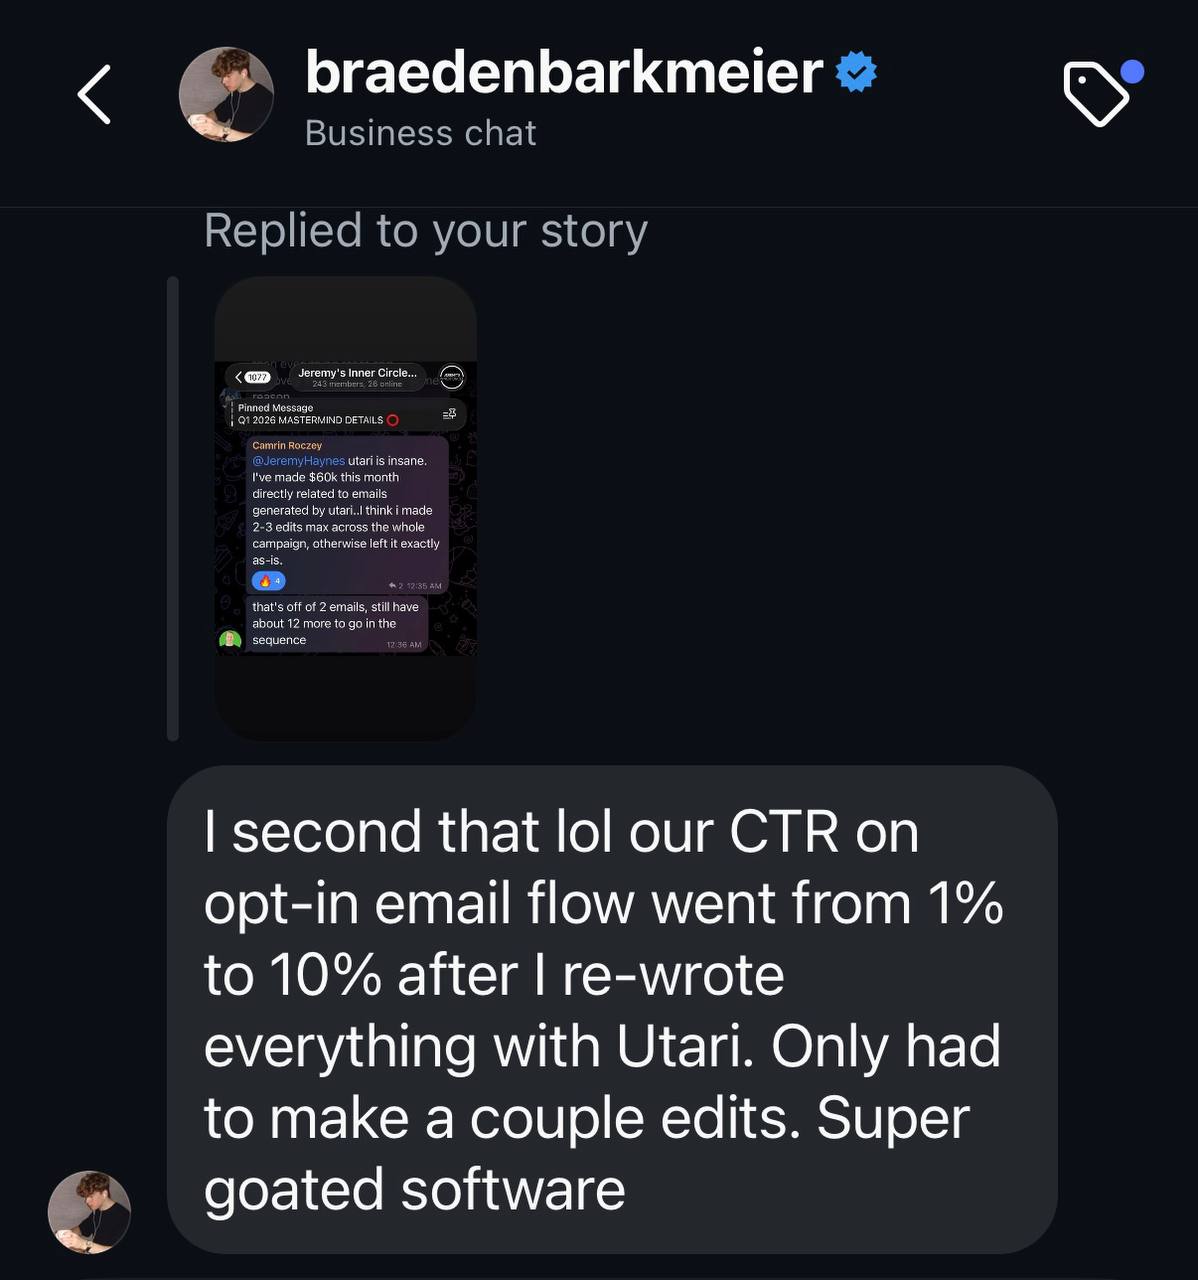Go back using the header back arrow
The height and width of the screenshot is (1280, 1198).
94,95
